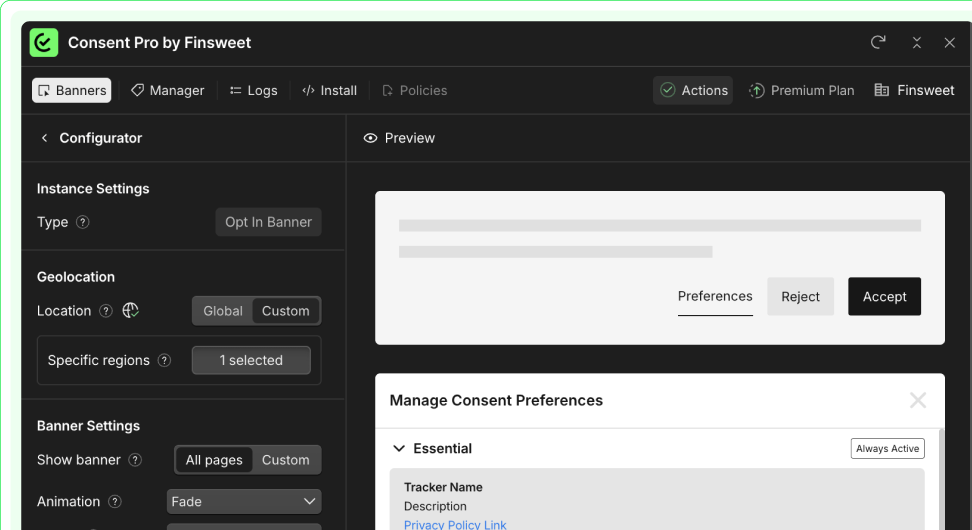Viewport: 972px width, 530px height.
Task: Select Global location option
Action: (223, 311)
